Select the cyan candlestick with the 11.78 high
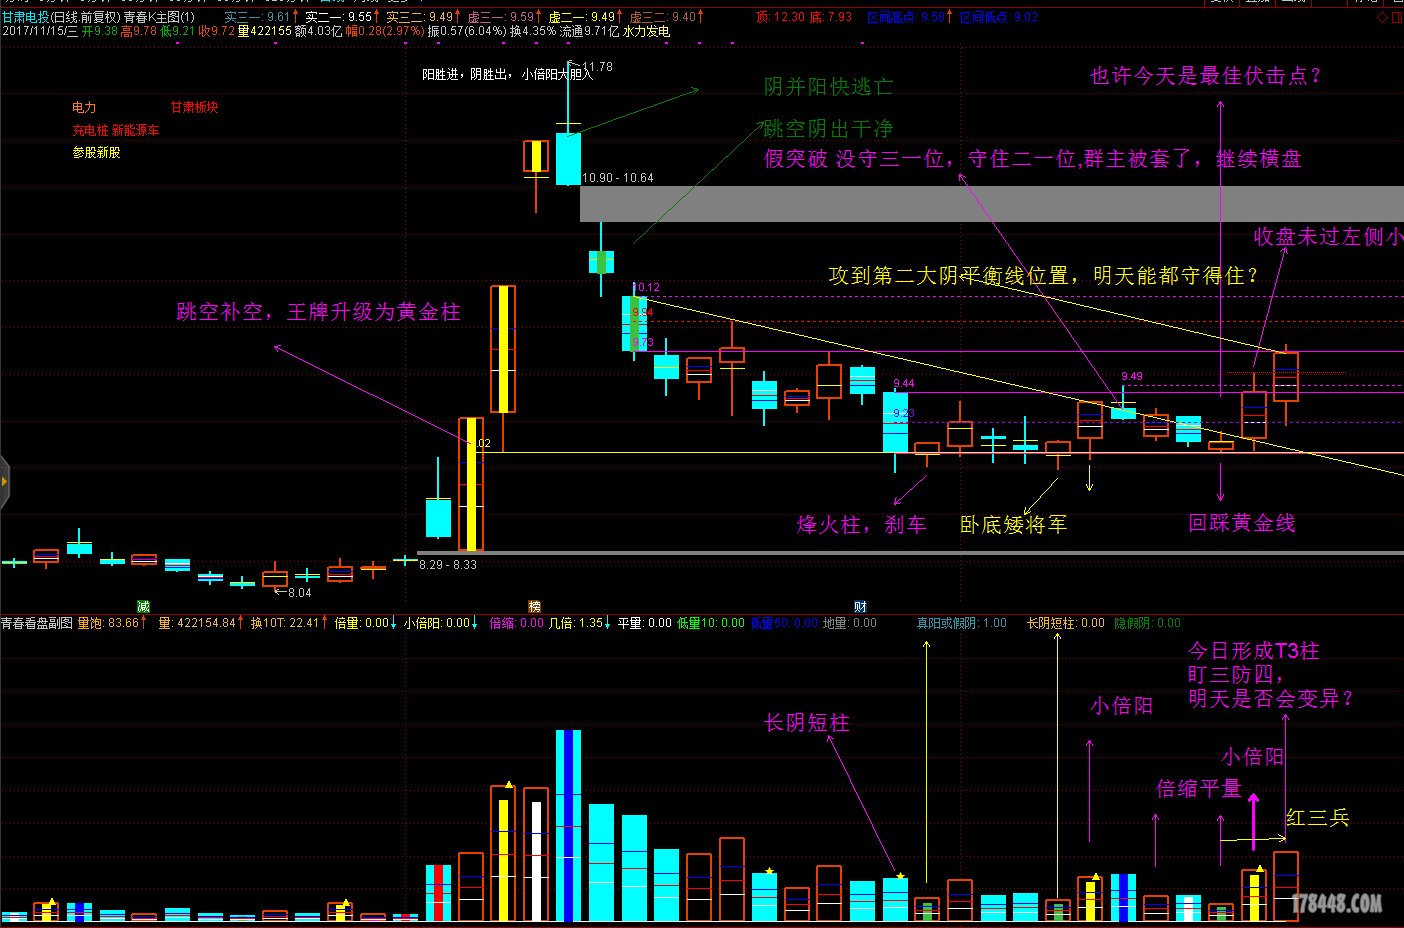The width and height of the screenshot is (1404, 928). point(568,159)
